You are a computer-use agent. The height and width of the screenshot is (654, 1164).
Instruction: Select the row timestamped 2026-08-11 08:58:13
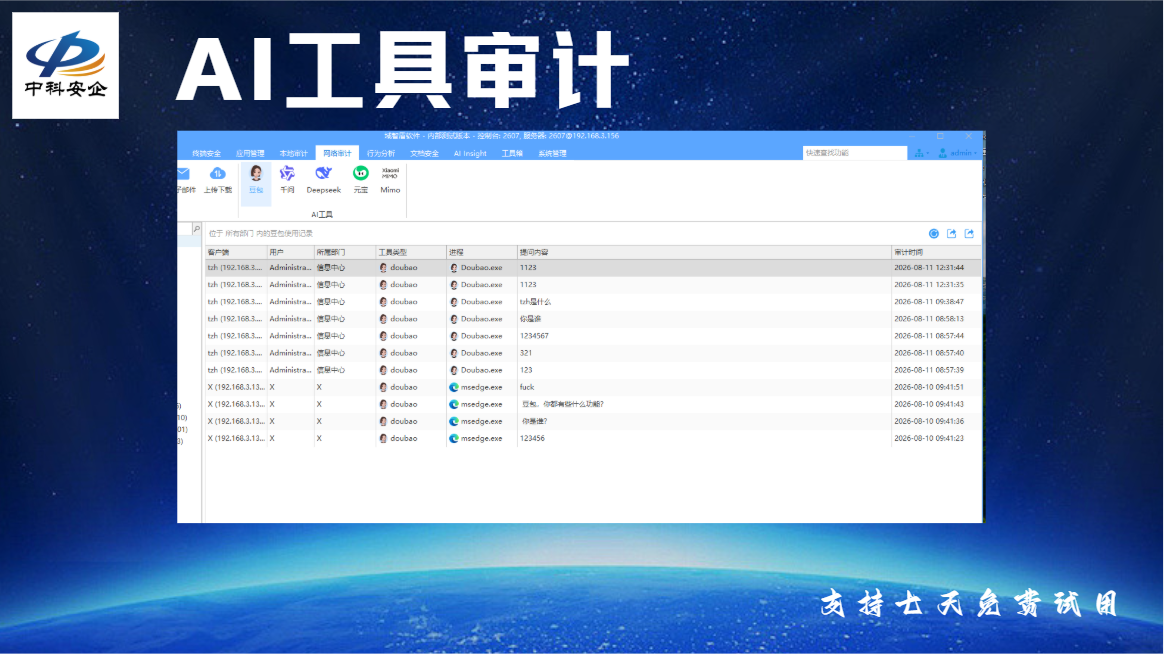click(592, 319)
